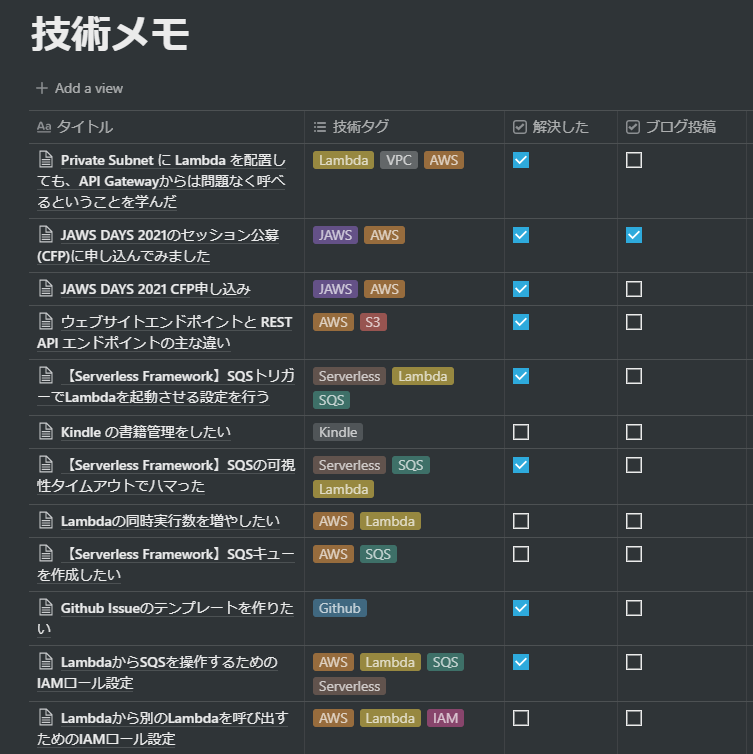This screenshot has width=753, height=754.
Task: Click Add a view button
Action: [x=80, y=88]
